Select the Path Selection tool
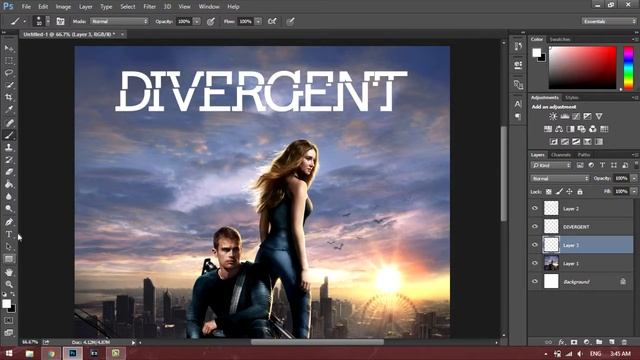The width and height of the screenshot is (640, 360). (9, 247)
